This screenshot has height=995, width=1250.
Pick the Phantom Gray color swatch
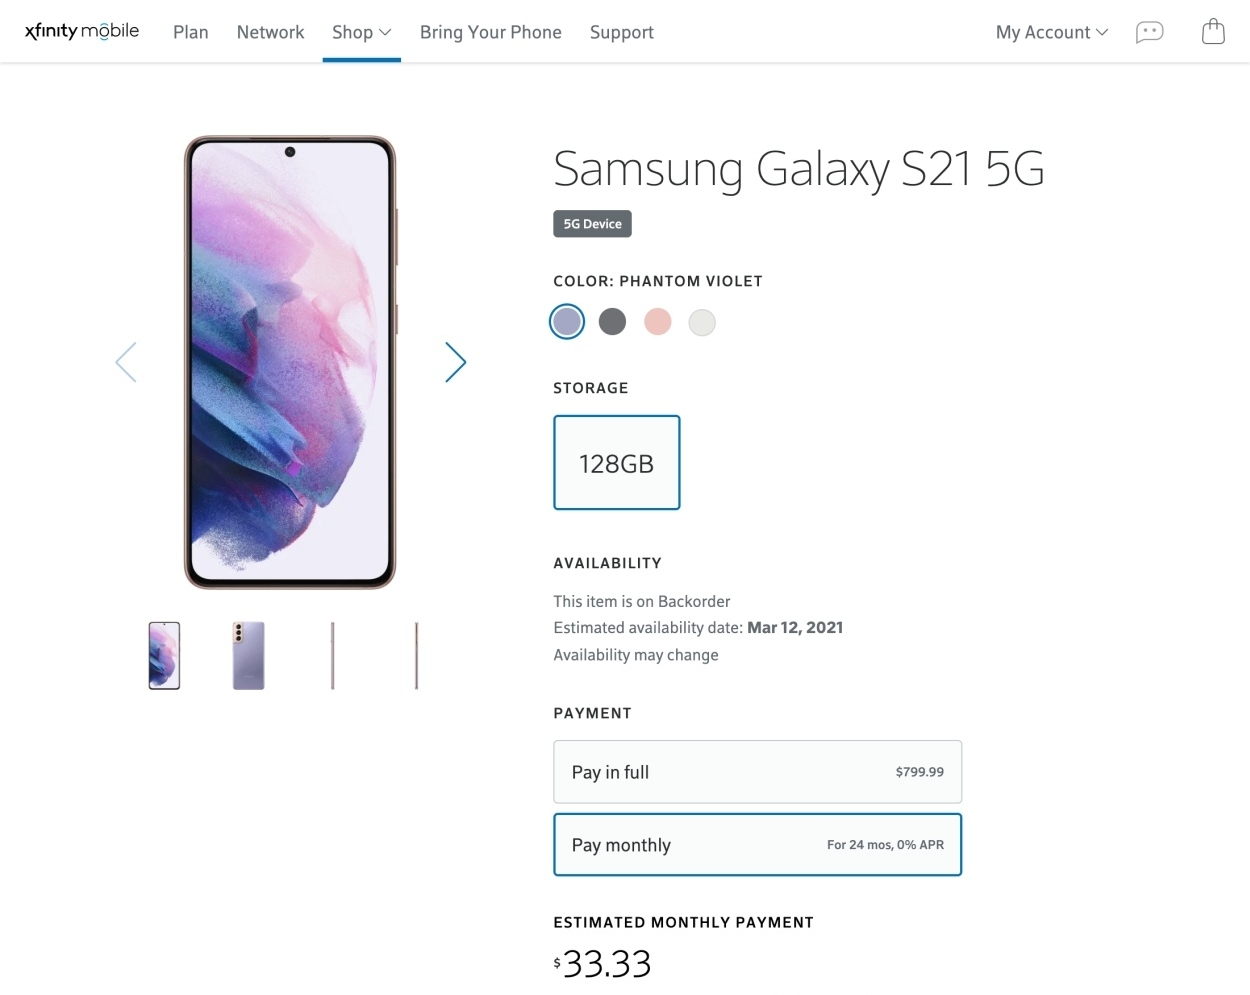tap(612, 322)
